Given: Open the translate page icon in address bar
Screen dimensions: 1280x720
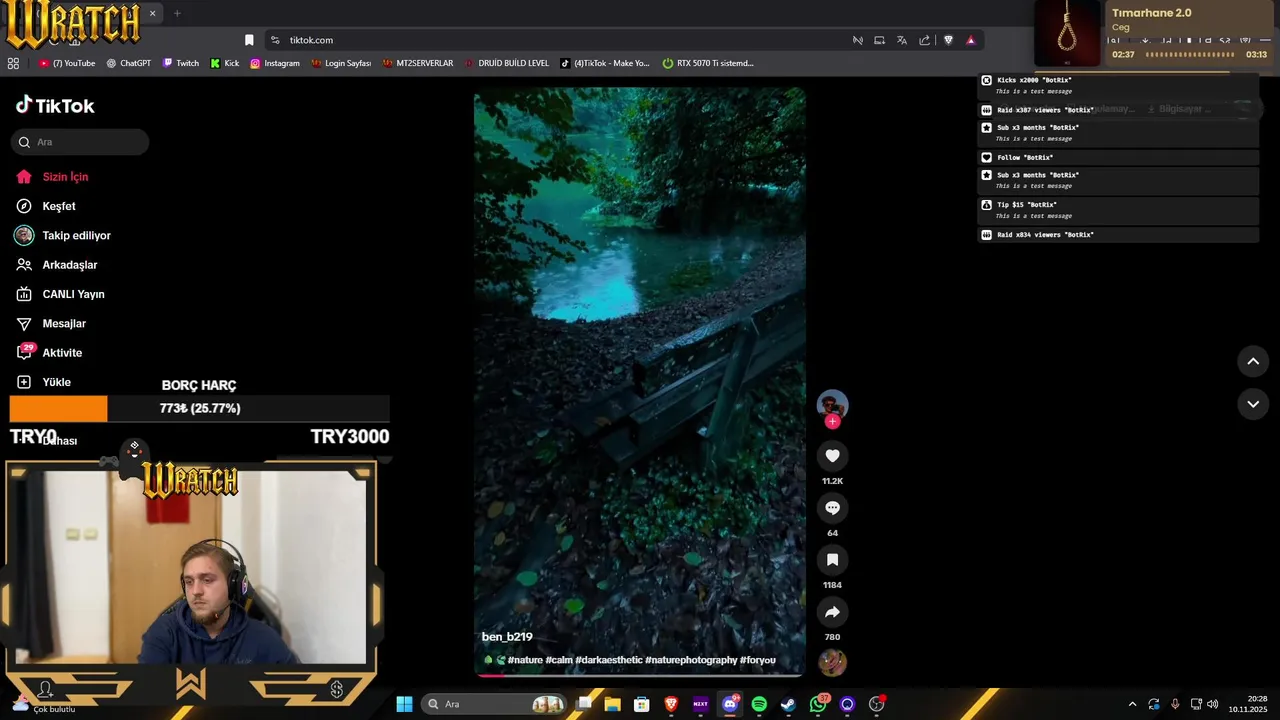Looking at the screenshot, I should pos(901,40).
